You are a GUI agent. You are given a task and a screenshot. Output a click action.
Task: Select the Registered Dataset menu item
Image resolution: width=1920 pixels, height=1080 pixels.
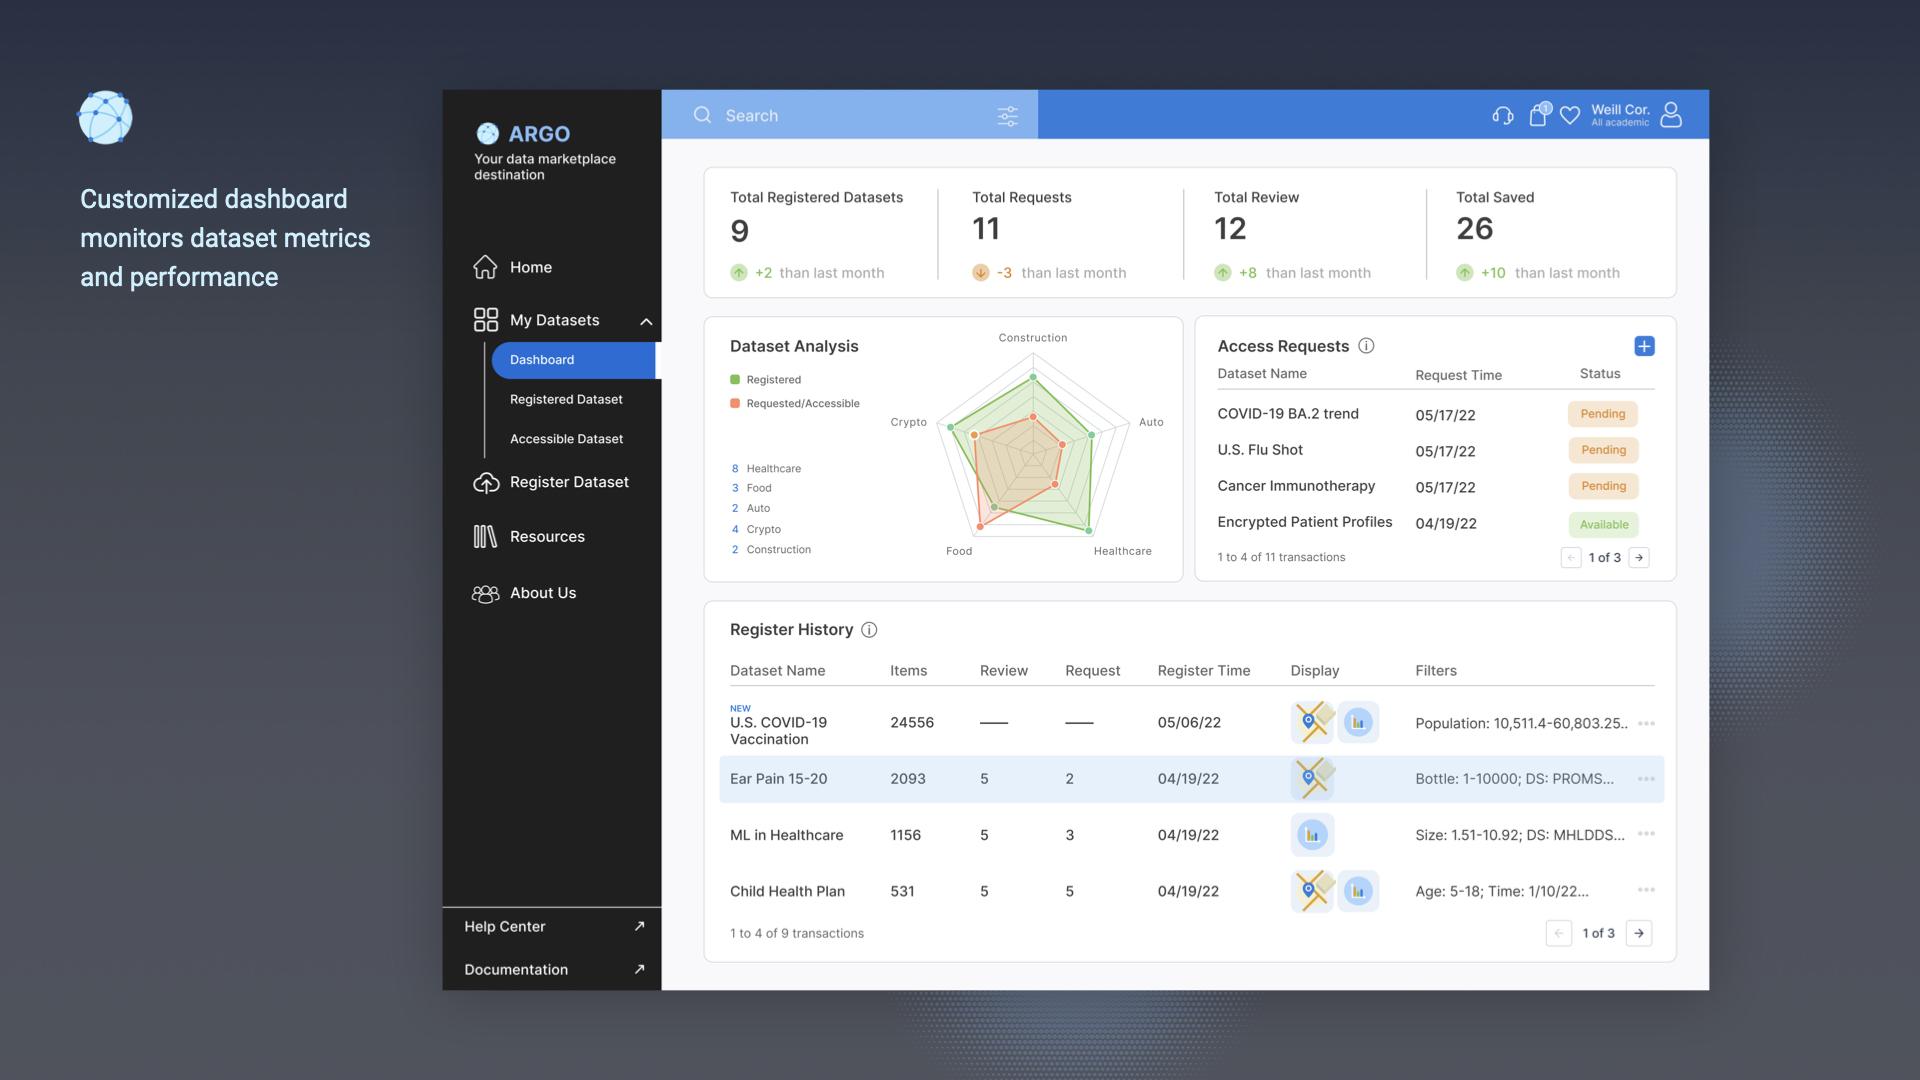tap(564, 398)
